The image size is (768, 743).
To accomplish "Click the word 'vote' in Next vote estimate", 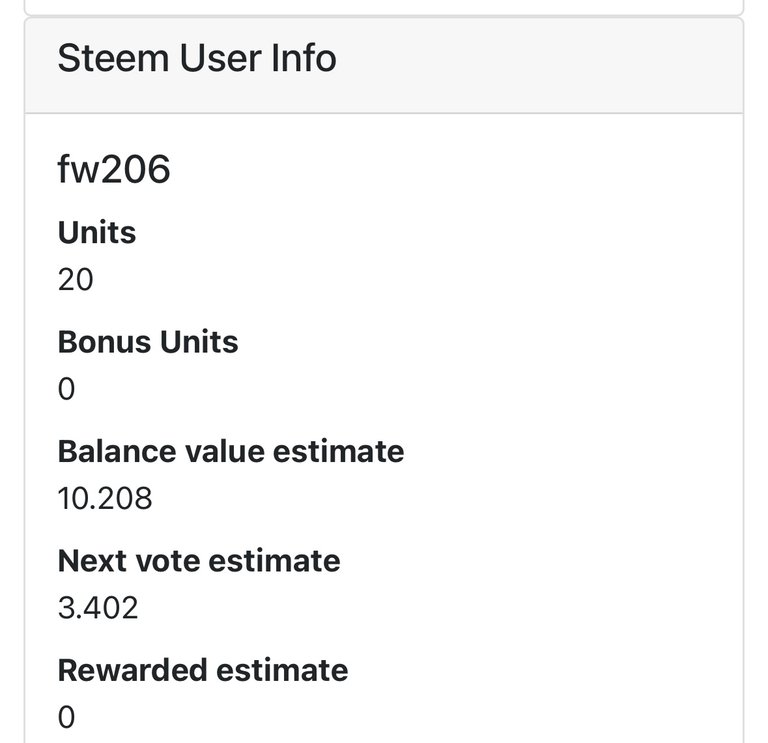I will [168, 560].
